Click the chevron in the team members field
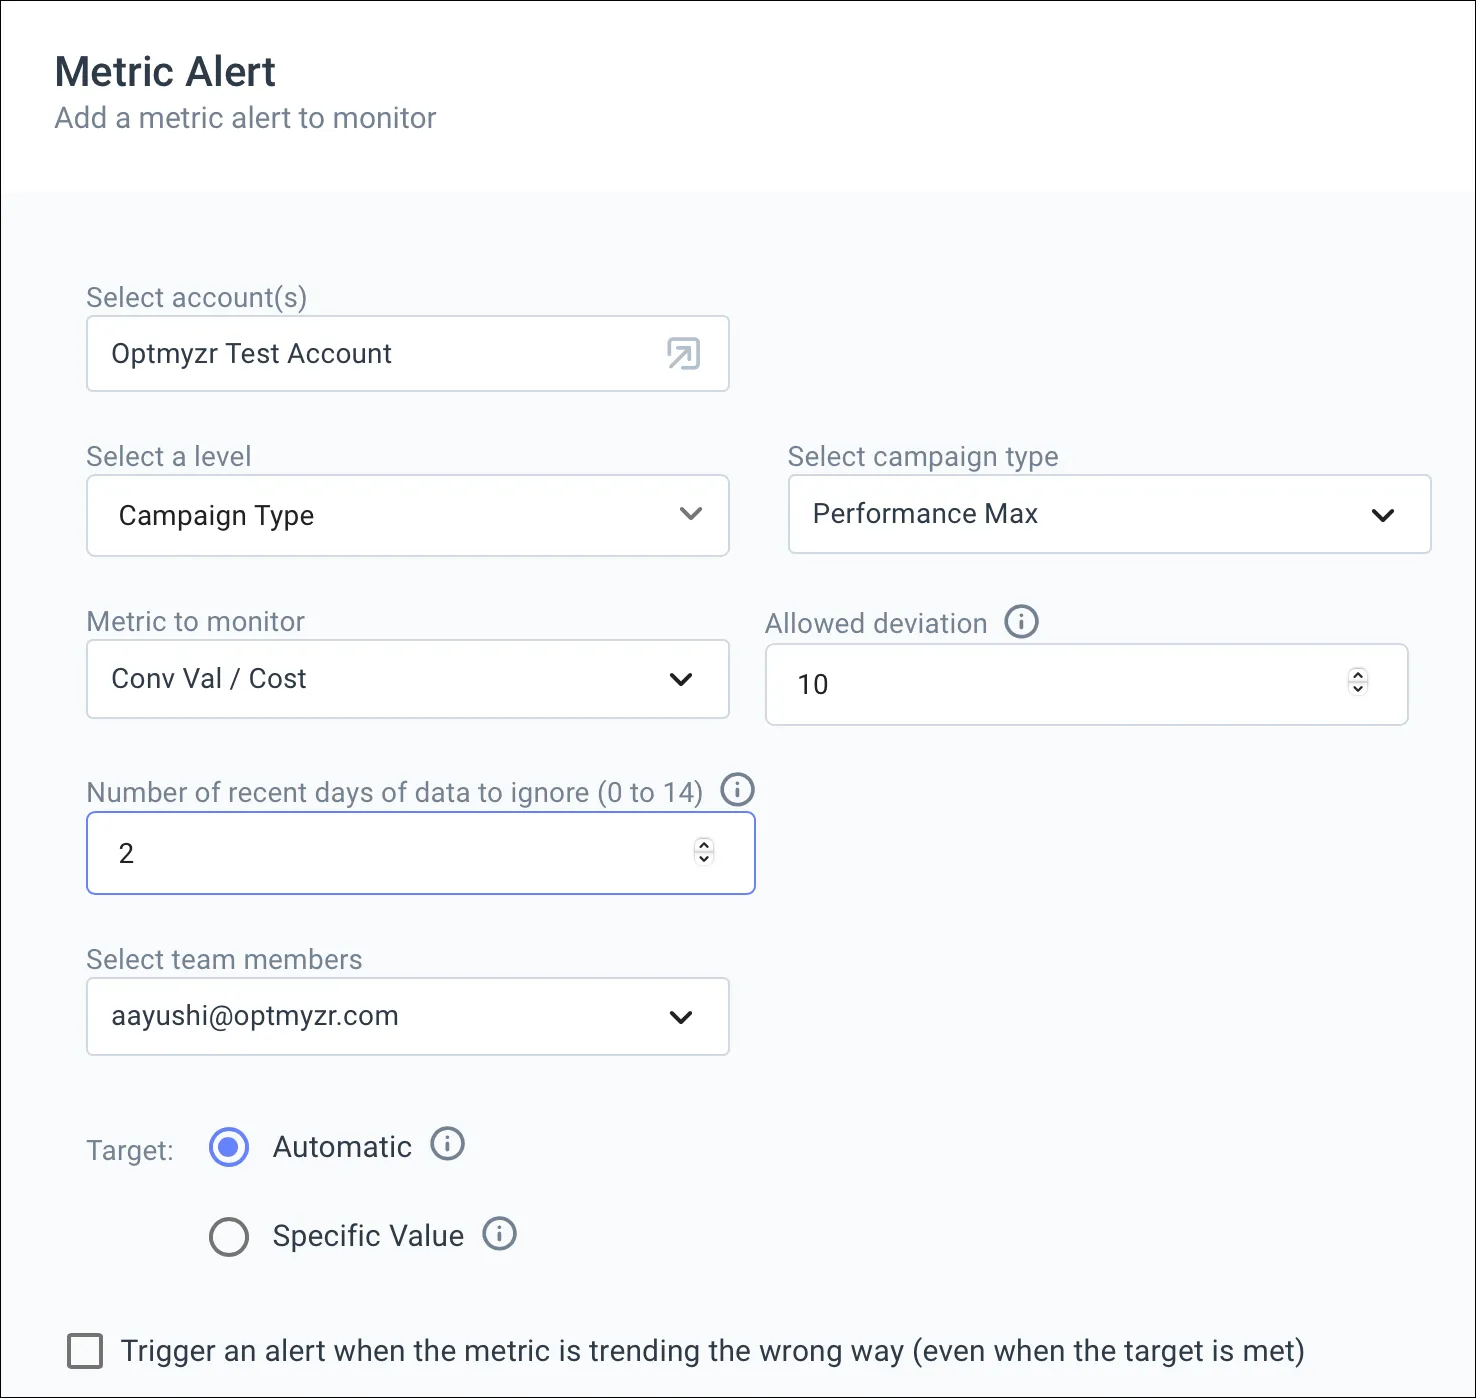 pyautogui.click(x=681, y=1017)
